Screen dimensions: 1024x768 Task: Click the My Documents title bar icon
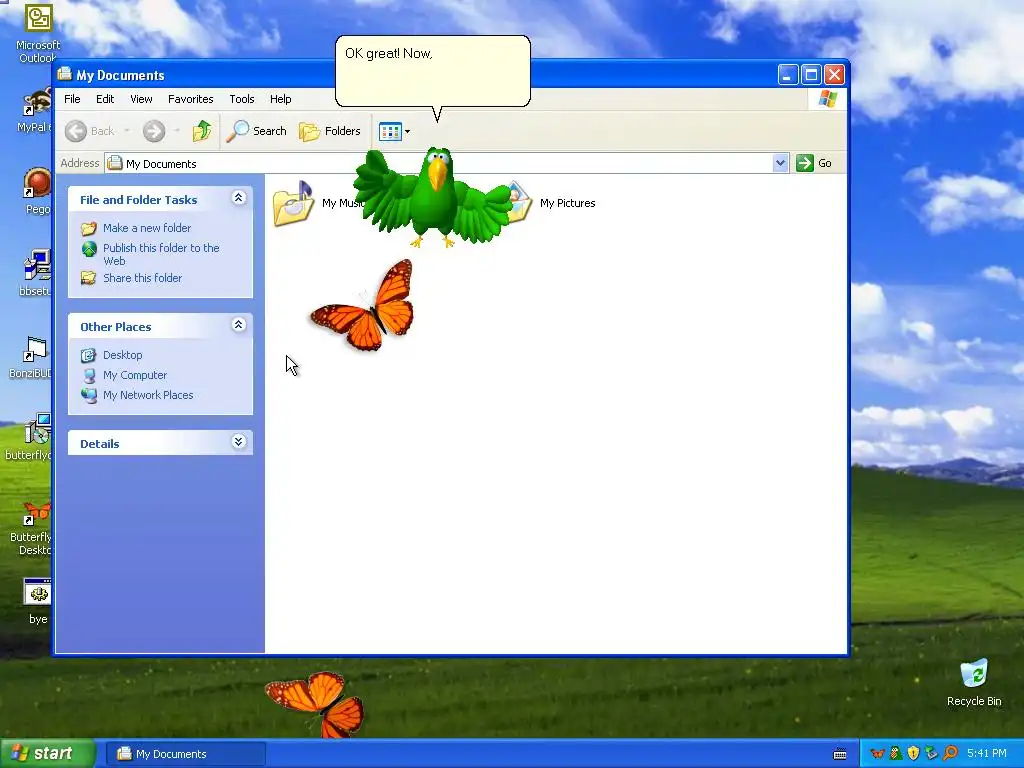(x=64, y=74)
